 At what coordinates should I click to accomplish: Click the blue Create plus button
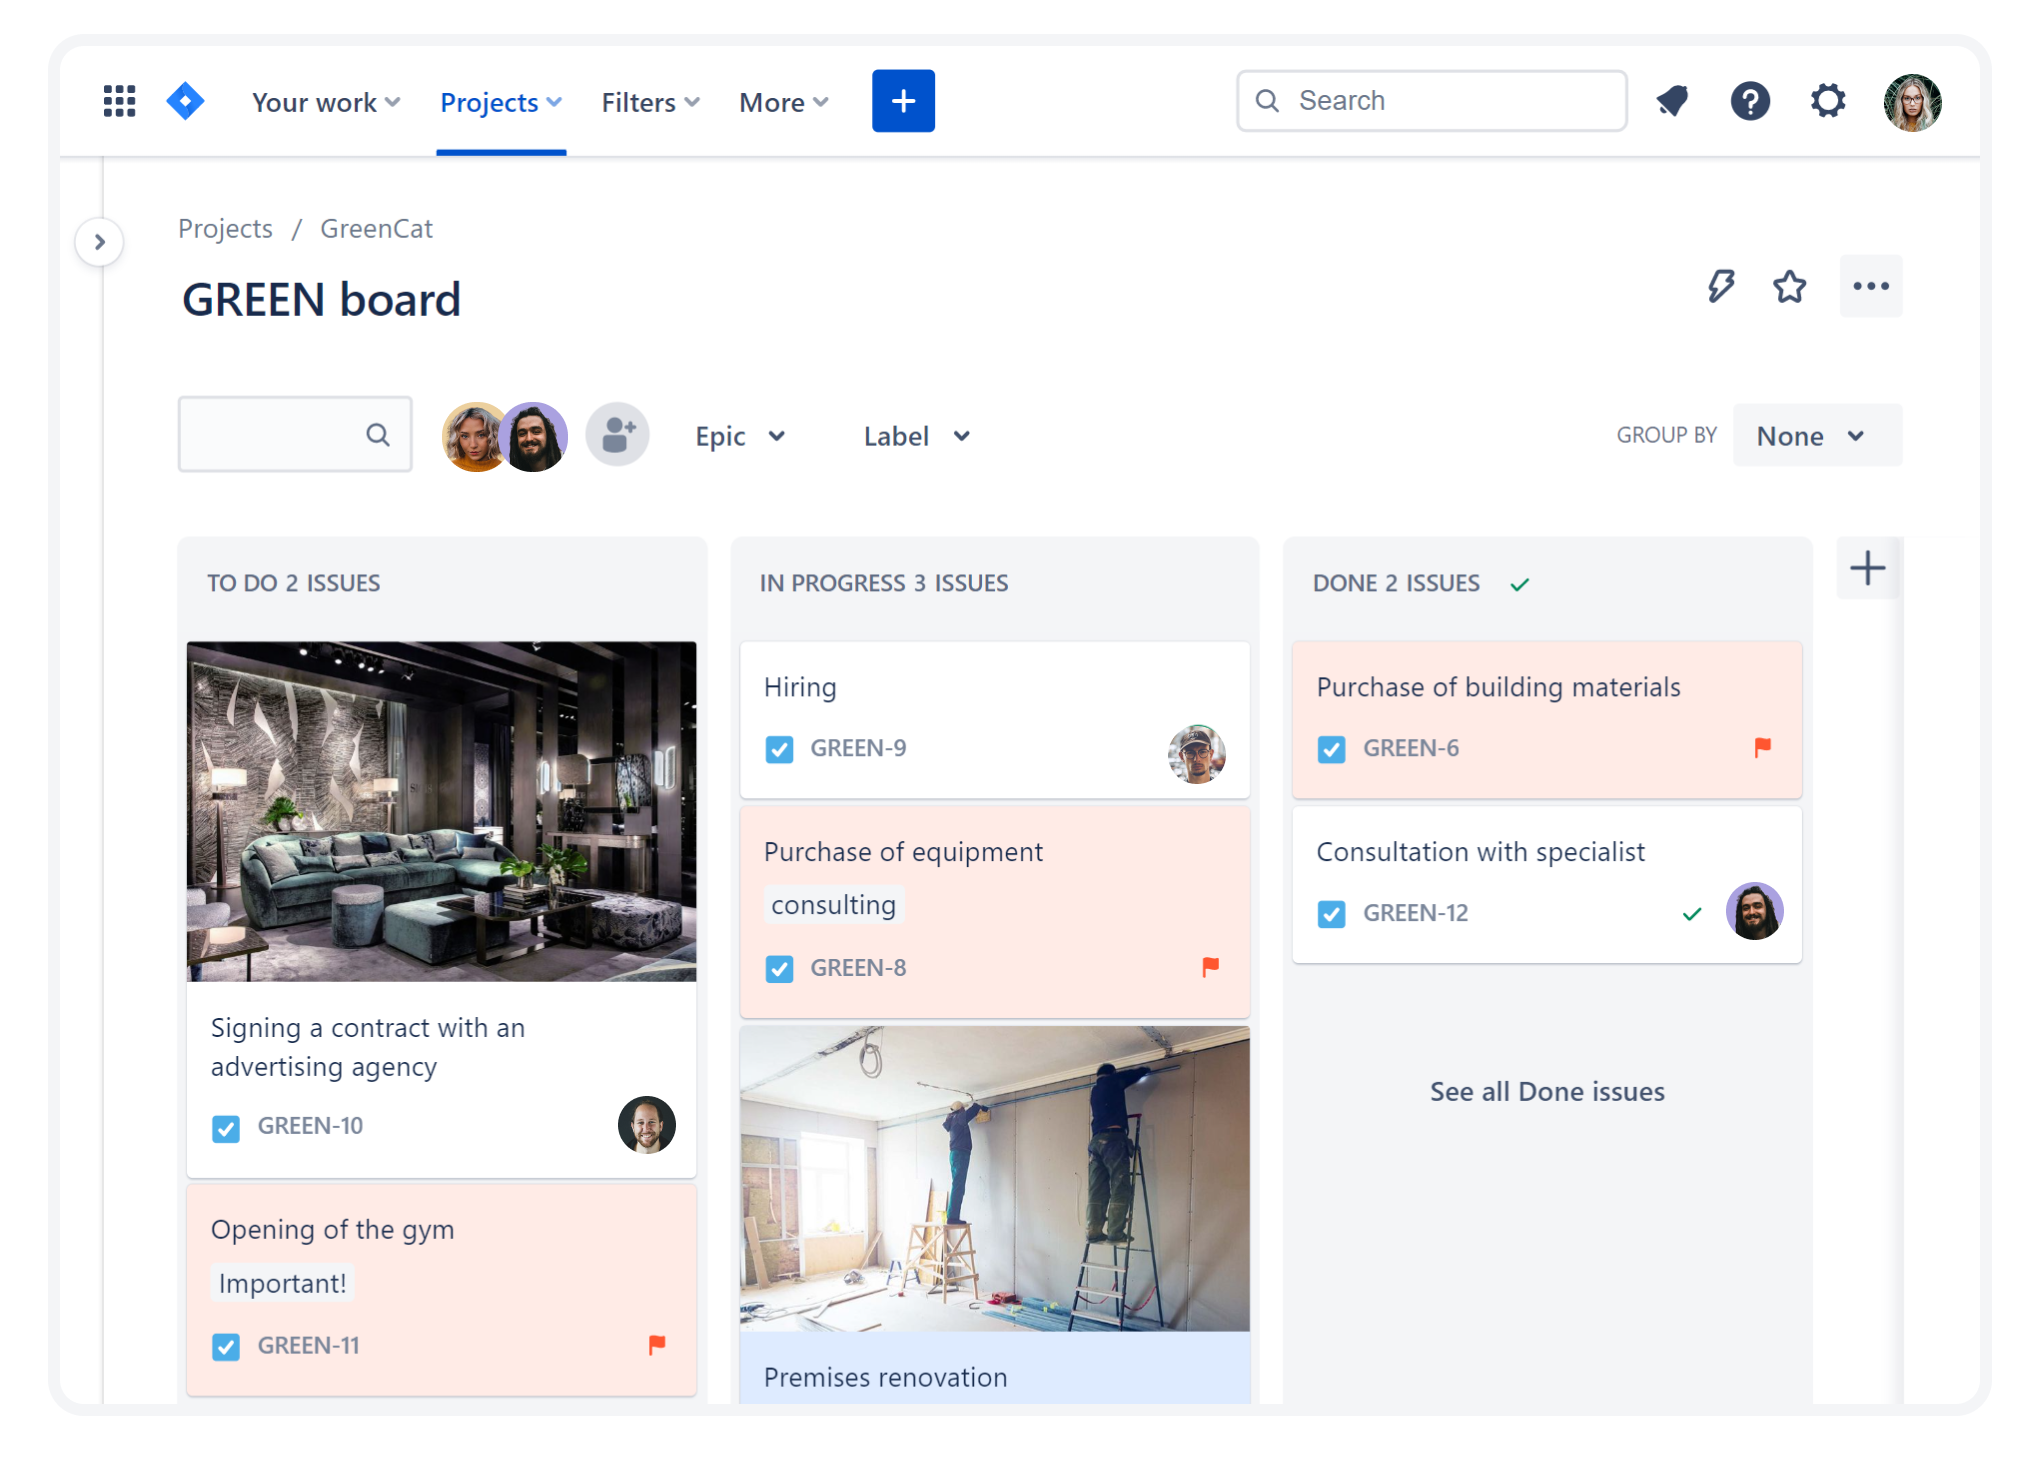(x=903, y=101)
